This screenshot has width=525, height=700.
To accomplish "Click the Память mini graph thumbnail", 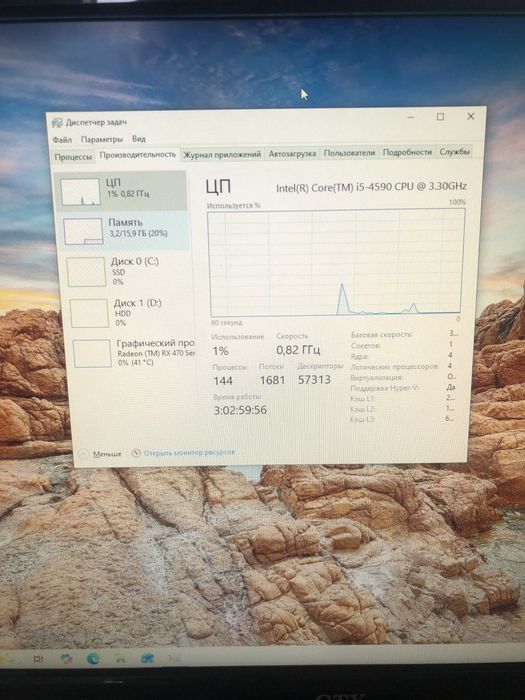I will [83, 231].
